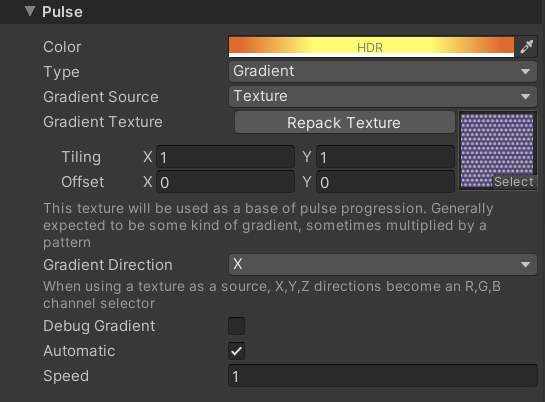Click the R,G,B channel selector help text
The image size is (545, 402).
coord(272,295)
